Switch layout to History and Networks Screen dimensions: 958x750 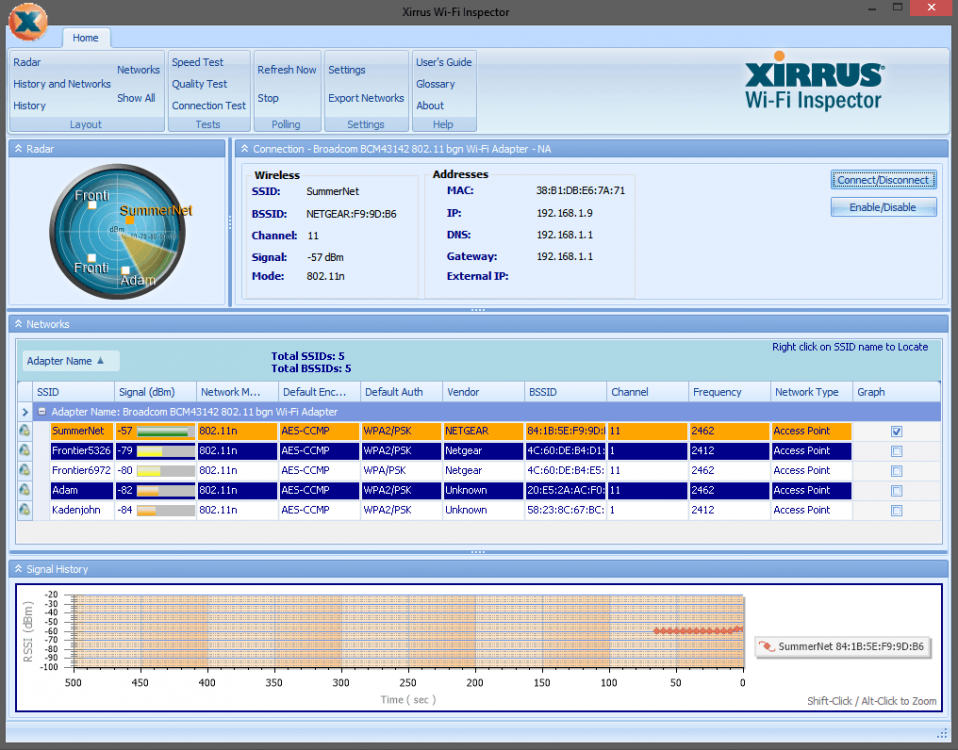pyautogui.click(x=62, y=84)
